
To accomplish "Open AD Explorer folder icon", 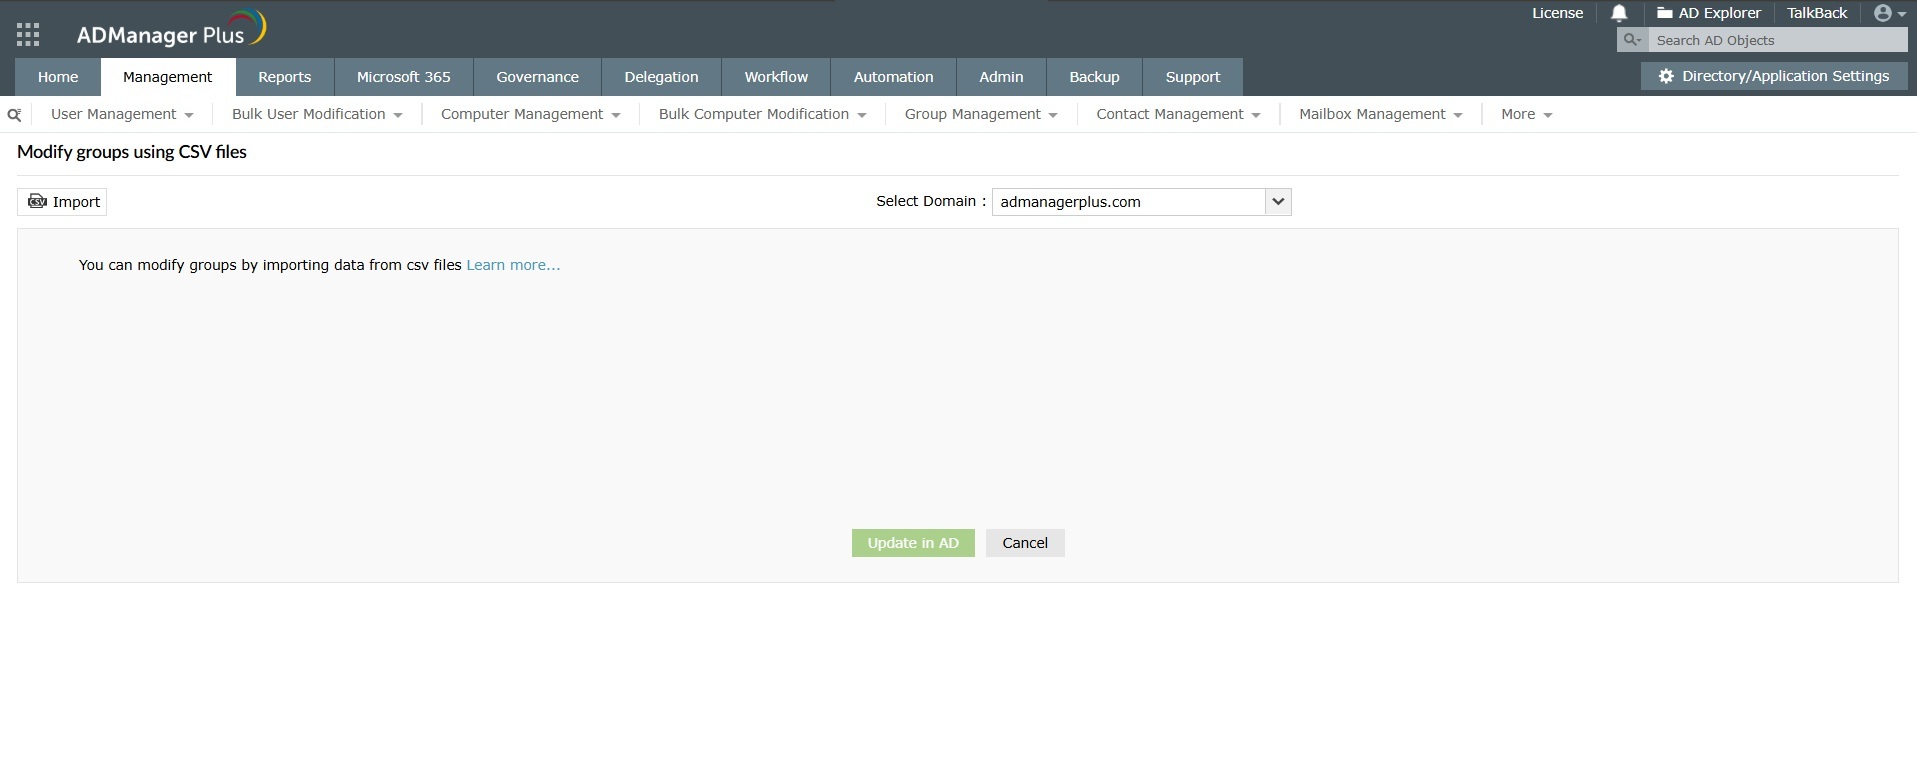I will (1665, 13).
